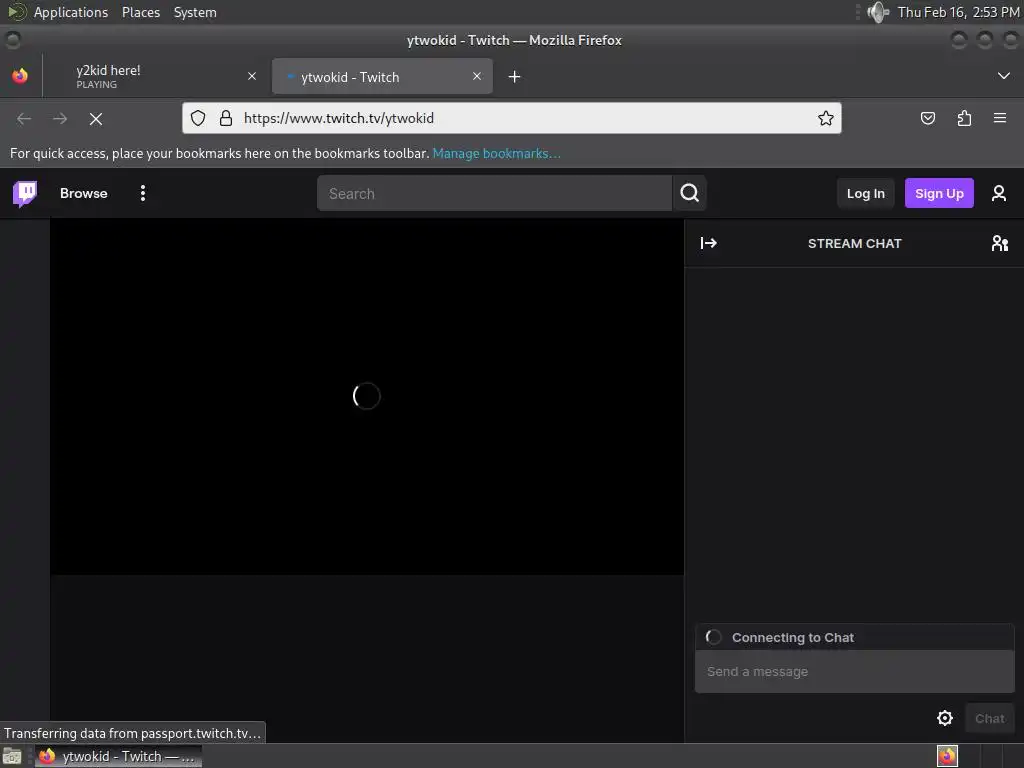
Task: Open Firefox View pinned icon
Action: (20, 76)
